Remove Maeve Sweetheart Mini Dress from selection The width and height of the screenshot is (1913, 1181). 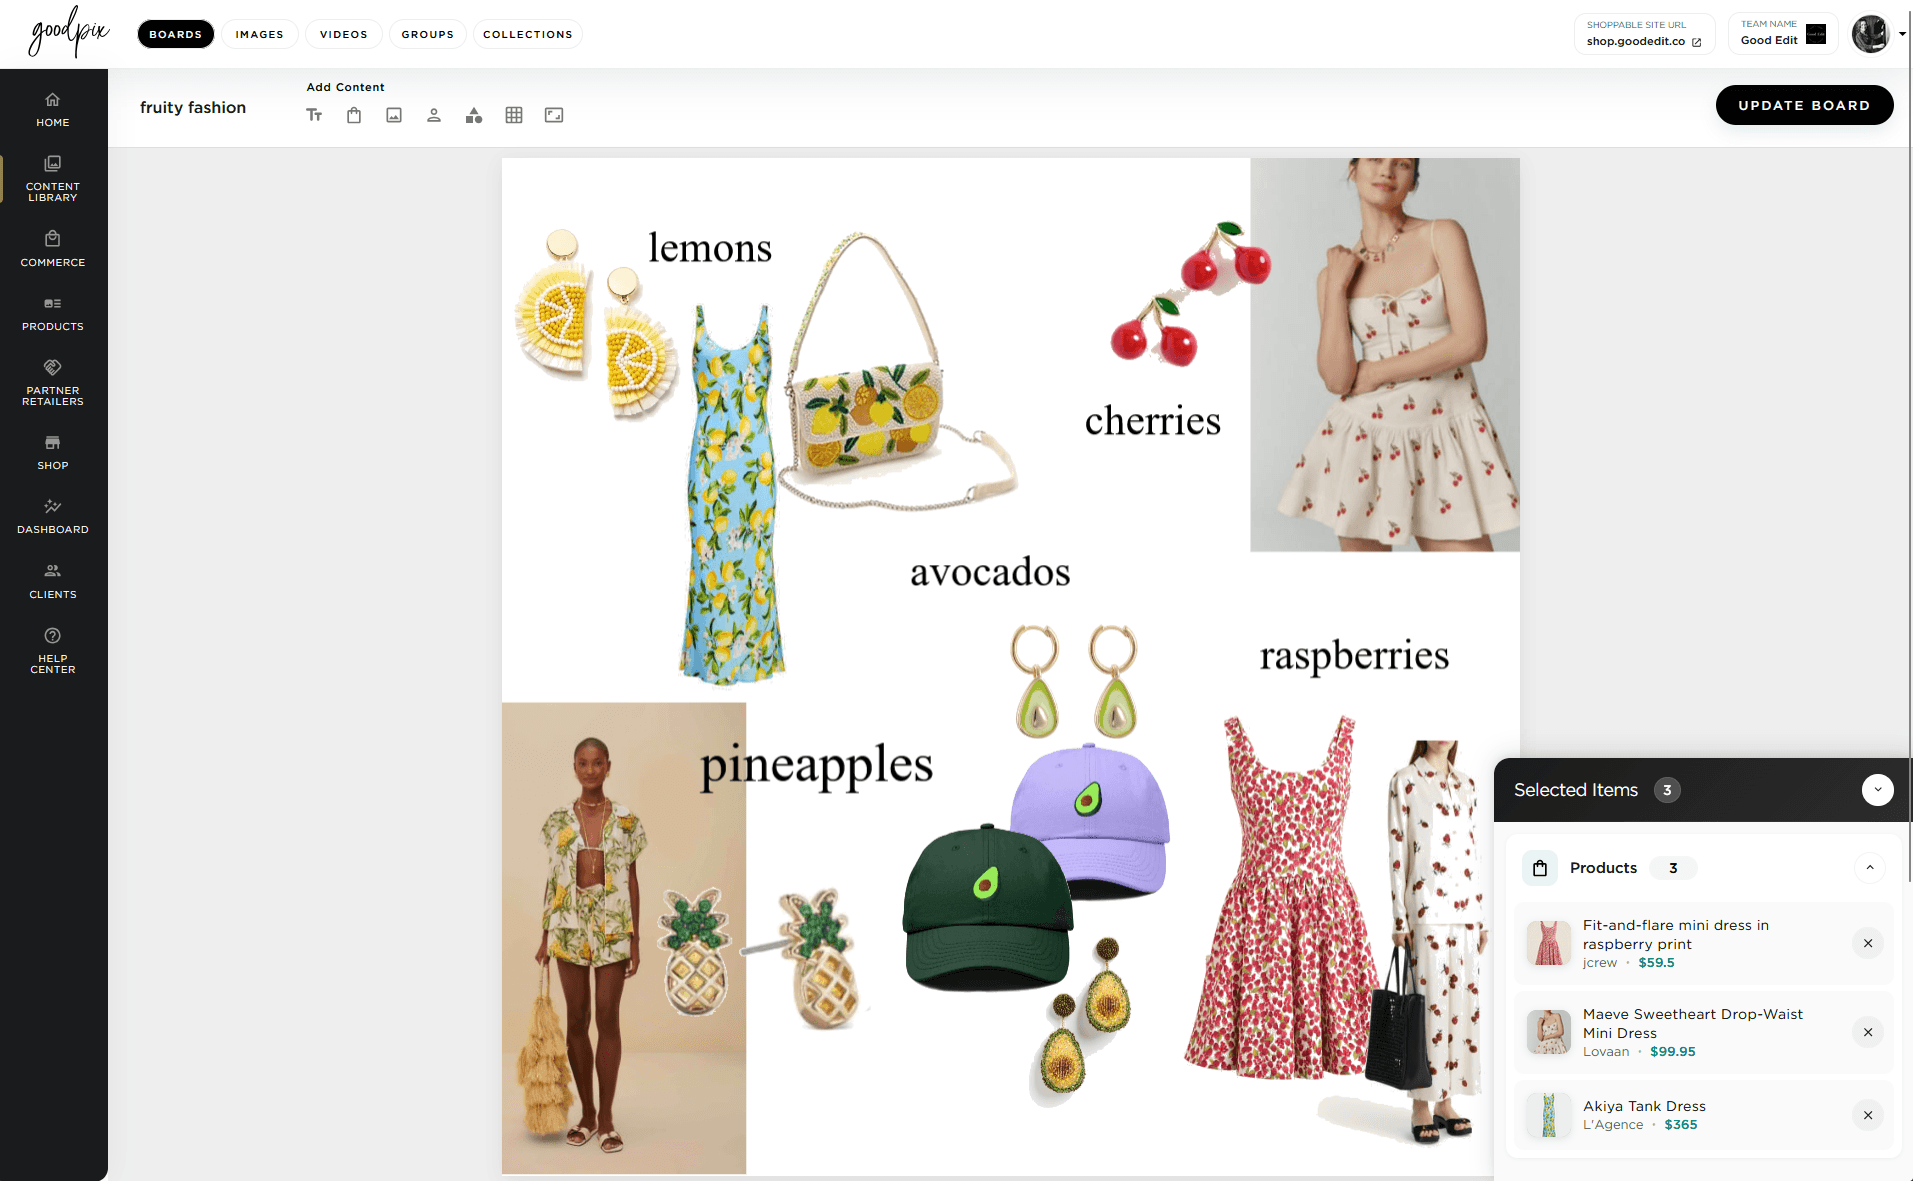(1867, 1032)
